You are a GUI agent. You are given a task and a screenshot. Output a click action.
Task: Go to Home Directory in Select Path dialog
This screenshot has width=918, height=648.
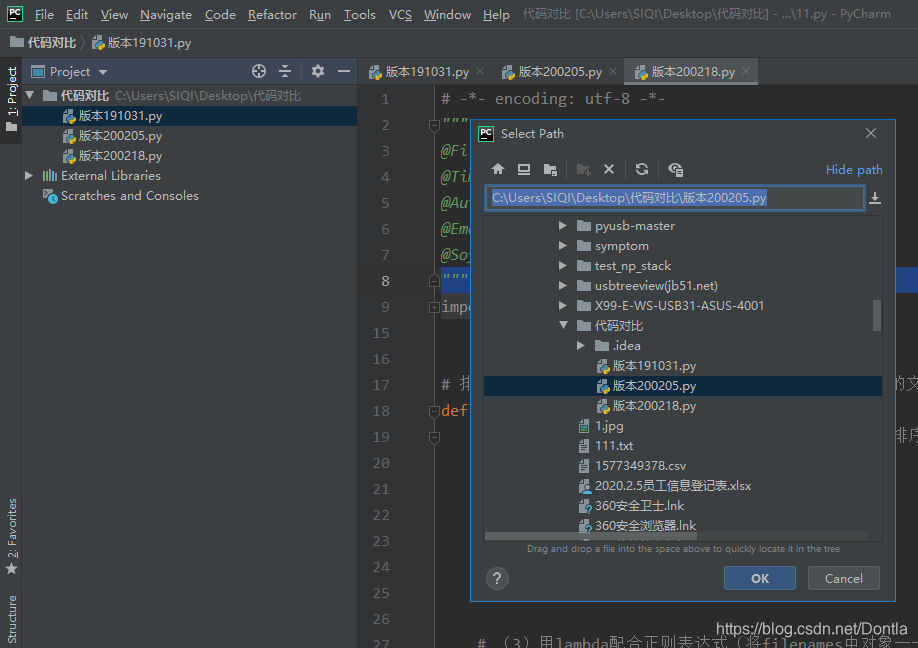pos(498,169)
